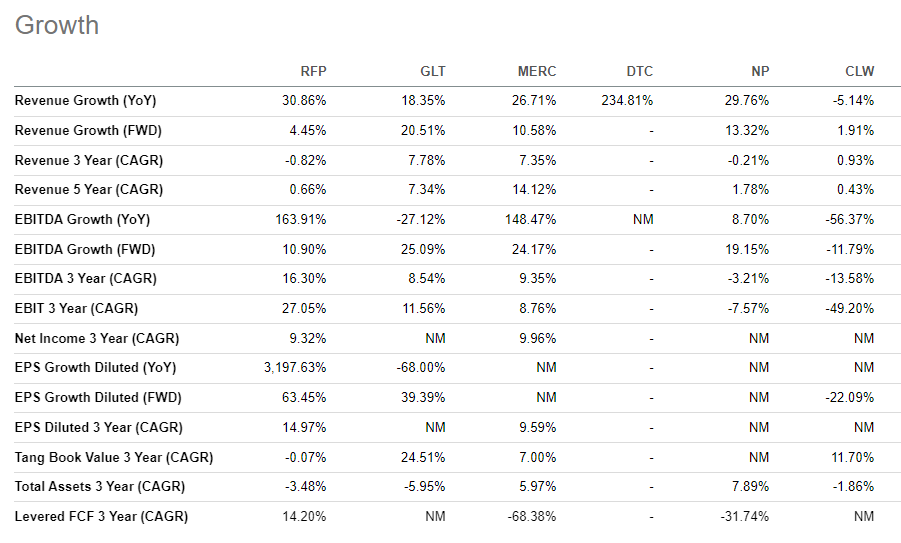Click the EBITDA Growth (YoY) row label

(x=82, y=219)
